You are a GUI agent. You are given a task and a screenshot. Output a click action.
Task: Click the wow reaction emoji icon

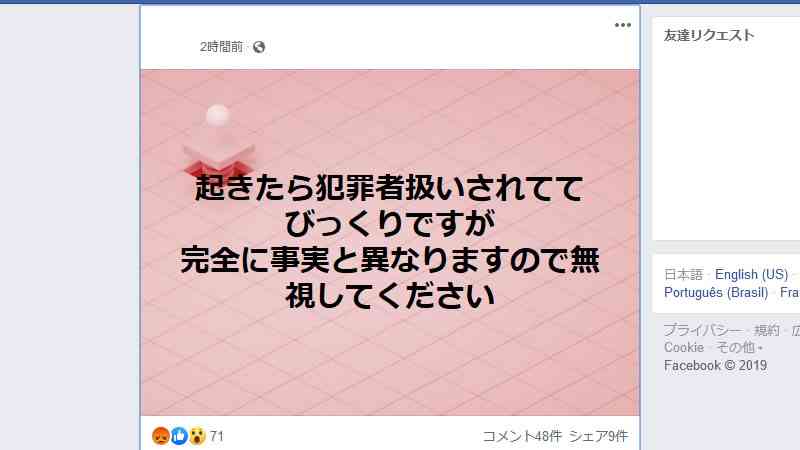coord(197,436)
